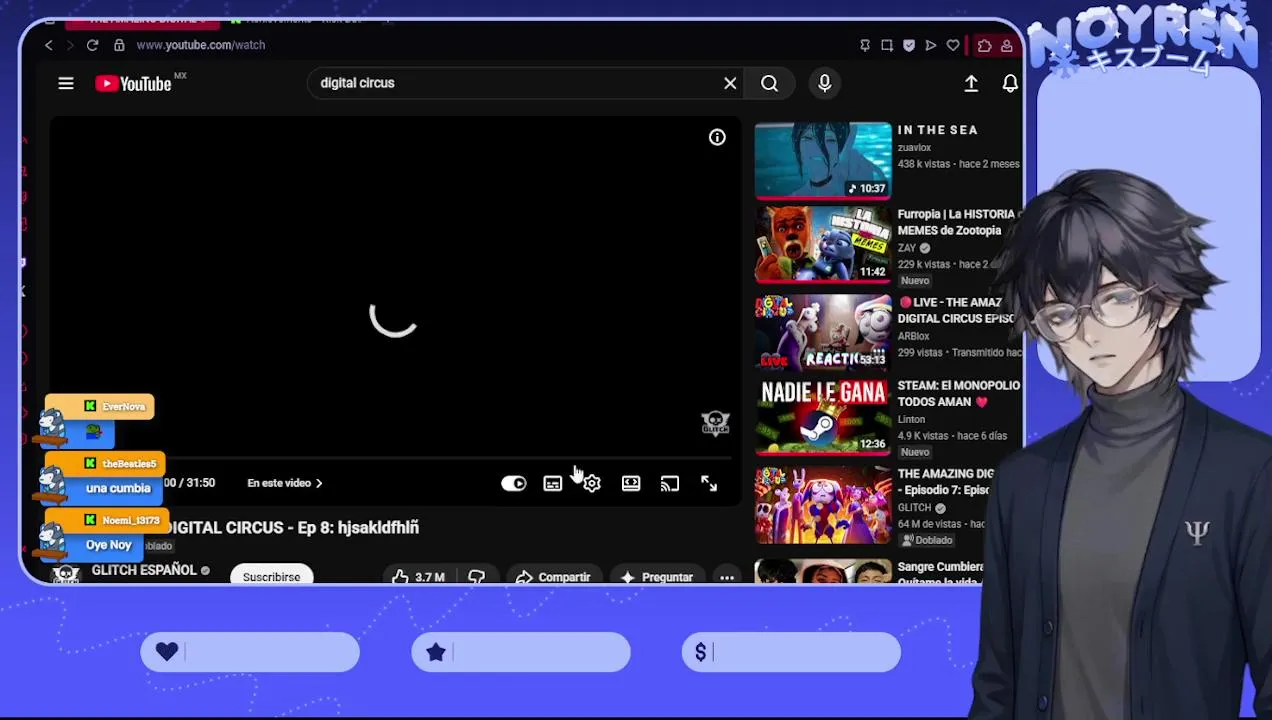Click the star subscribers bar on stream overlay
1272x720 pixels.
[521, 652]
